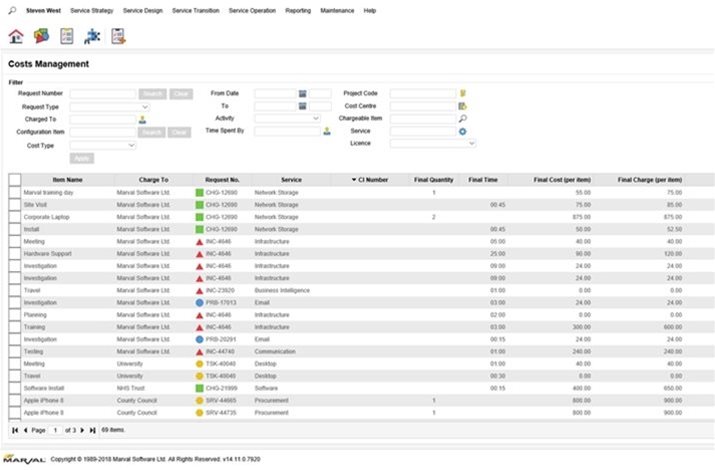The image size is (715, 470).
Task: Click the Item Name column header
Action: coord(67,180)
